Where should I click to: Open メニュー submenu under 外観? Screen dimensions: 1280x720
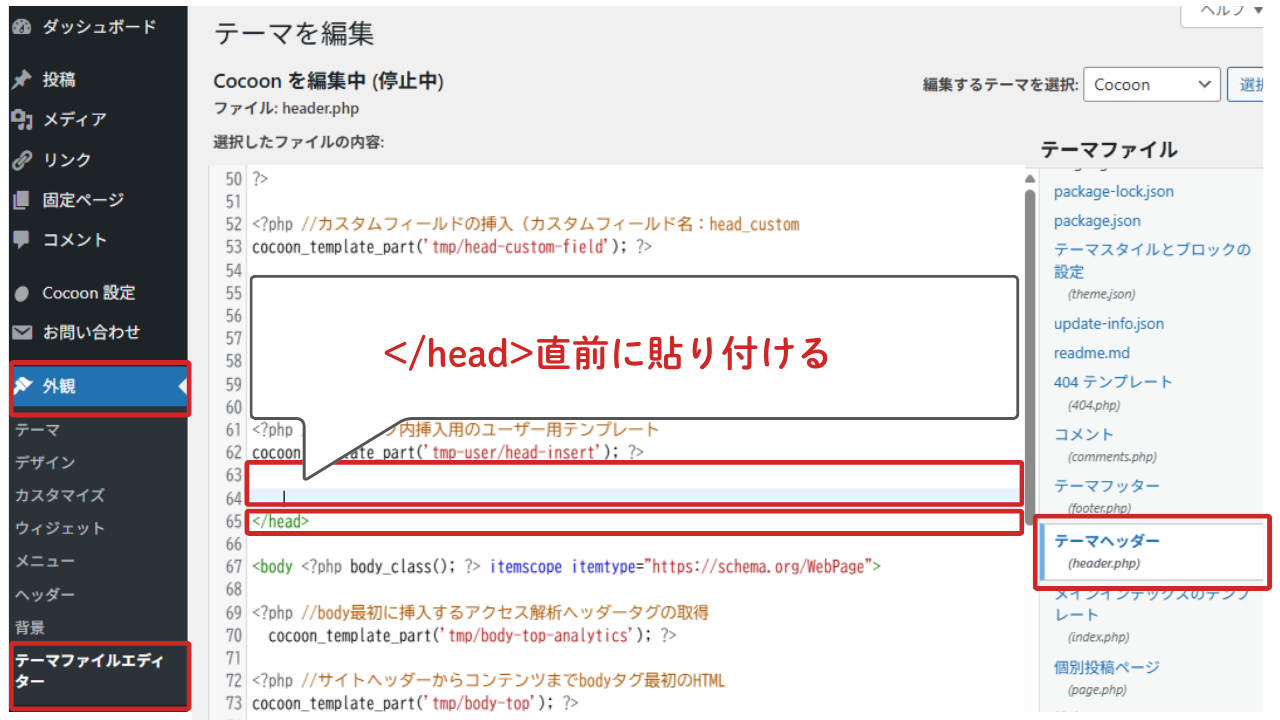point(45,562)
